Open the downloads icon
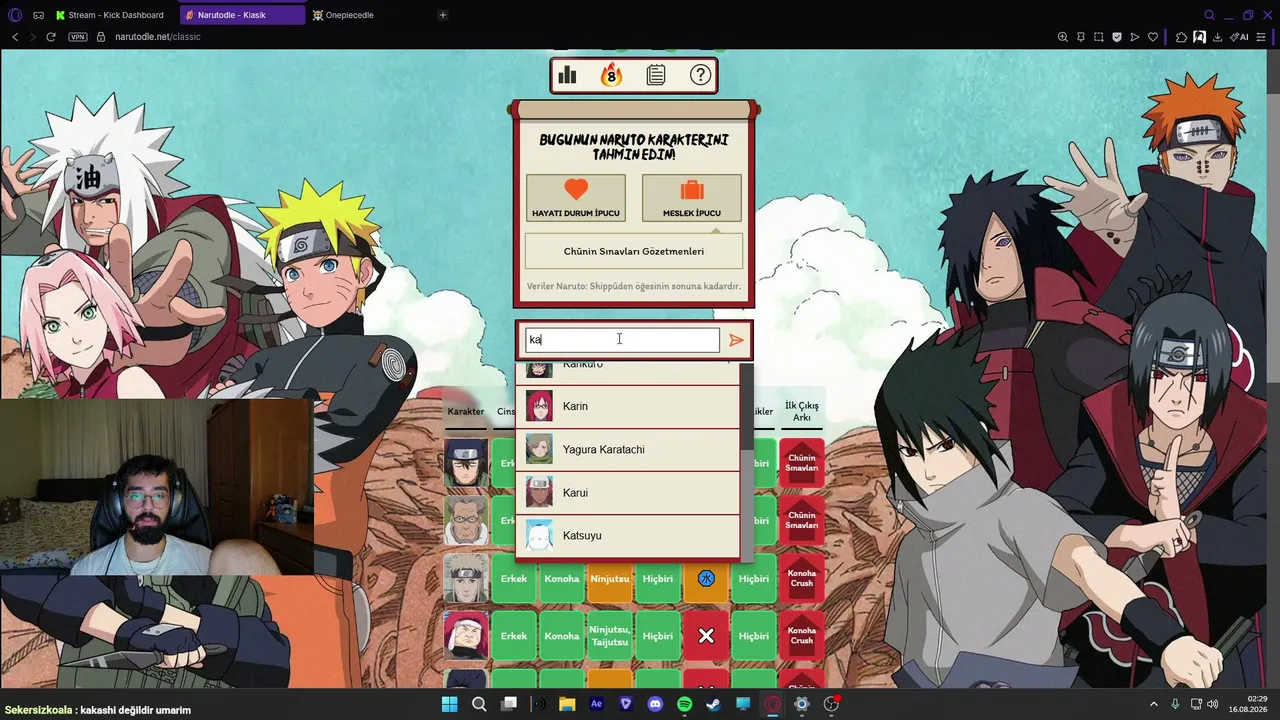 pos(1217,37)
